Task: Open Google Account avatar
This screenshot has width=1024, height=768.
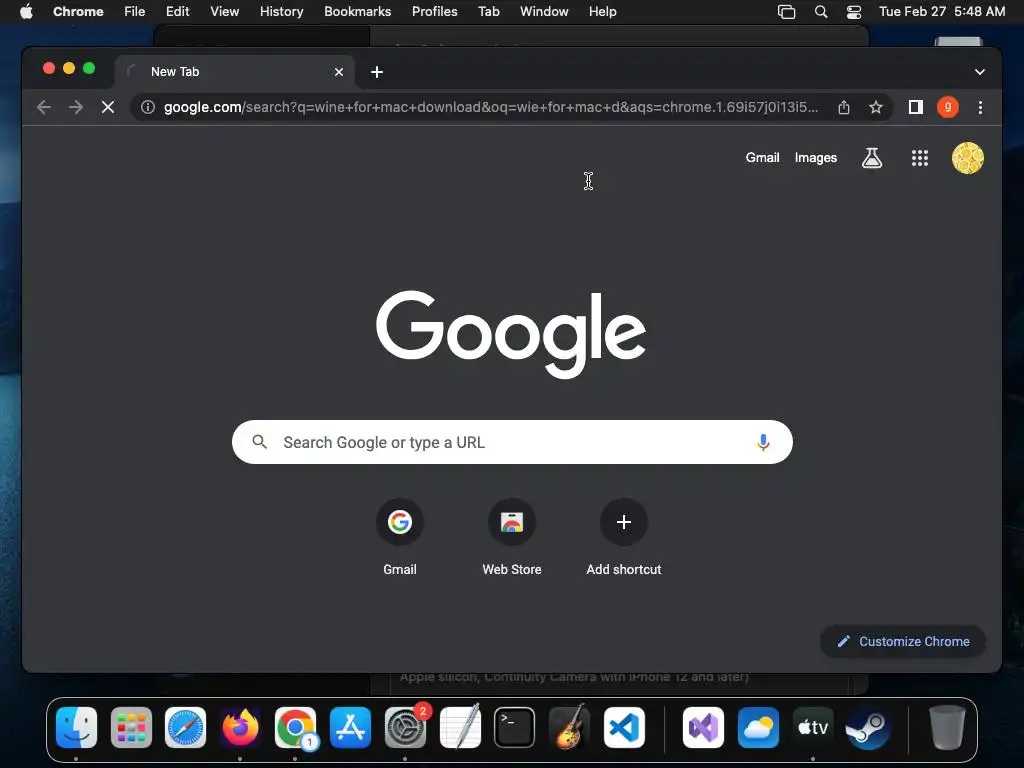Action: (x=967, y=158)
